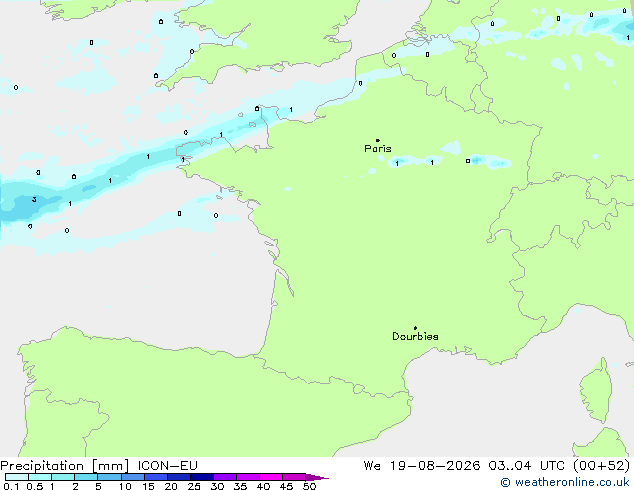Pick the palest swatch between 0.1 and 0.5
Screen dimensions: 634x490
click(x=17, y=477)
